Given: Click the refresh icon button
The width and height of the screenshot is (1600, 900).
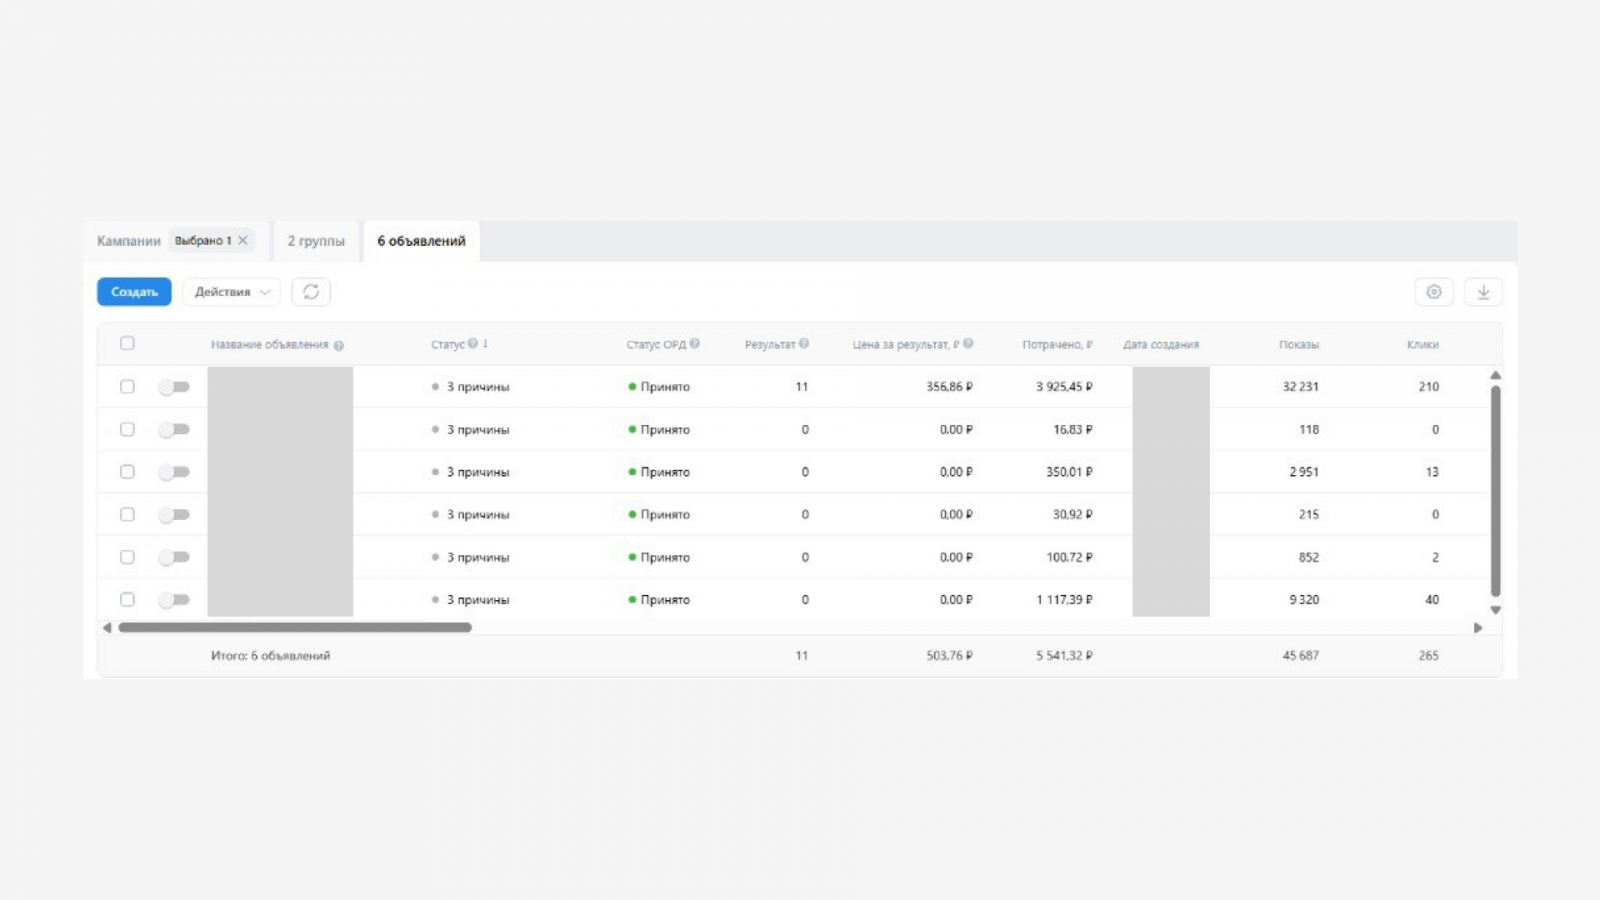Looking at the screenshot, I should [x=311, y=292].
